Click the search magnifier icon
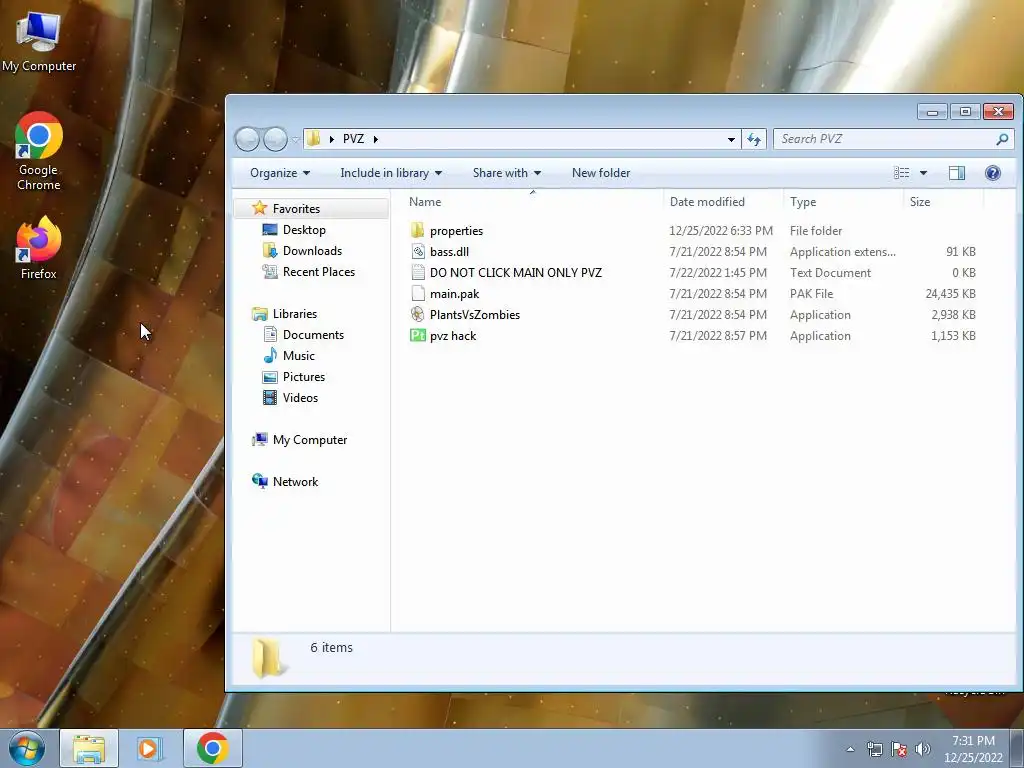Image resolution: width=1024 pixels, height=768 pixels. 1002,139
